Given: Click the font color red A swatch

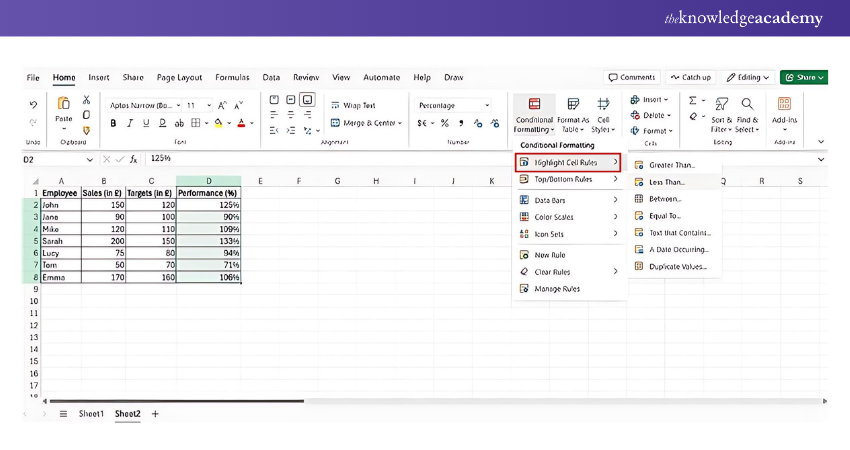Looking at the screenshot, I should click(241, 123).
